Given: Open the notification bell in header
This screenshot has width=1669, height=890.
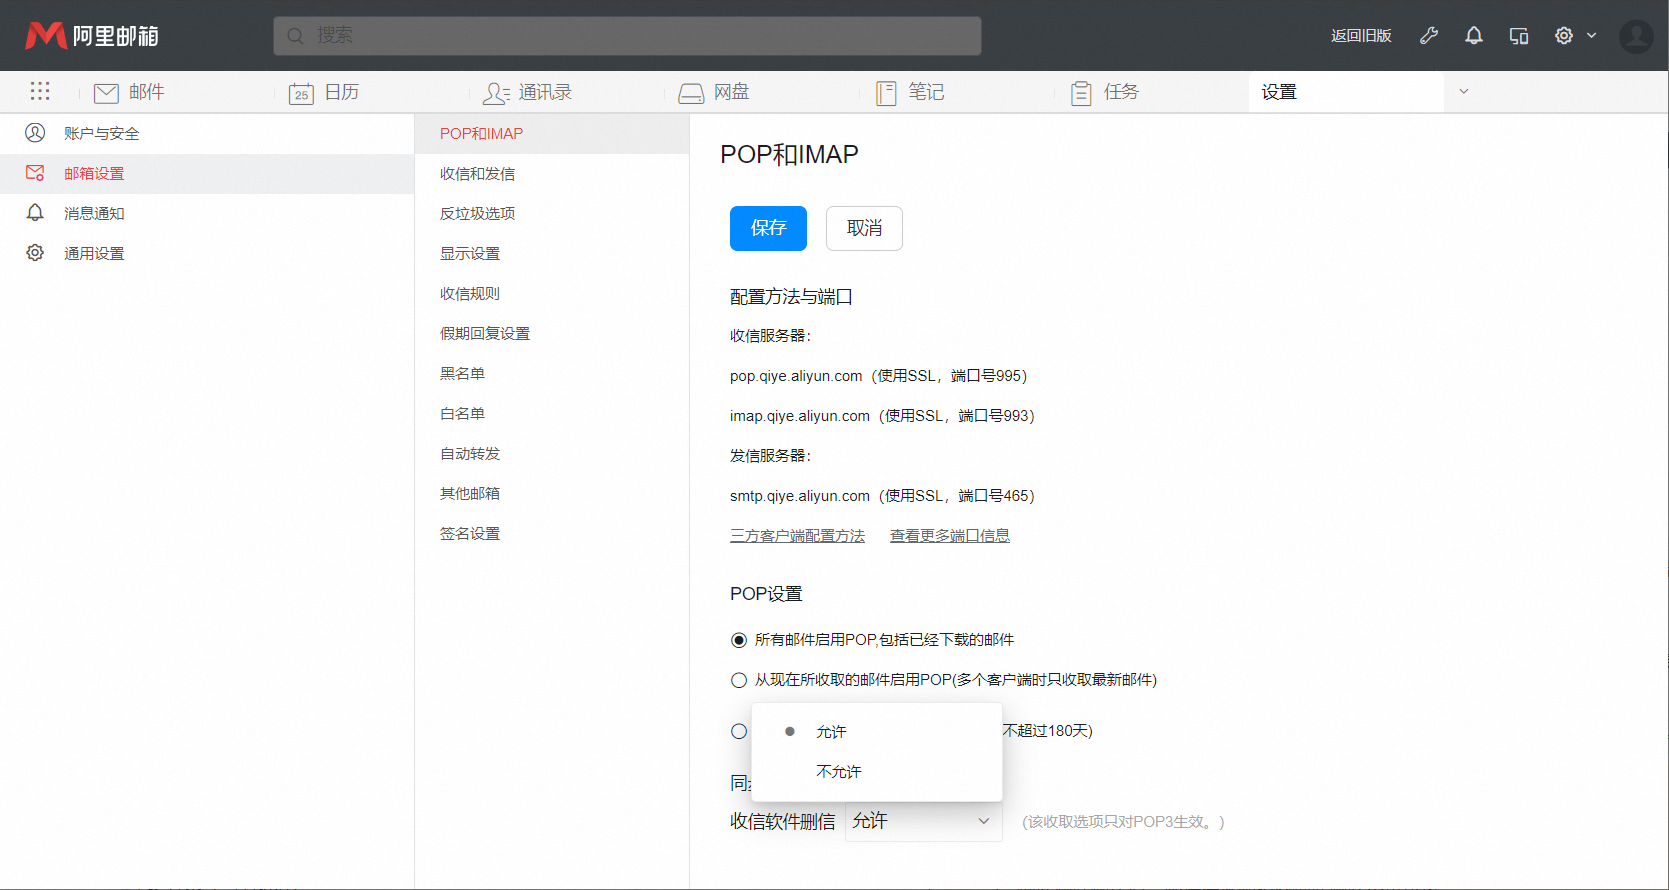Looking at the screenshot, I should coord(1474,36).
